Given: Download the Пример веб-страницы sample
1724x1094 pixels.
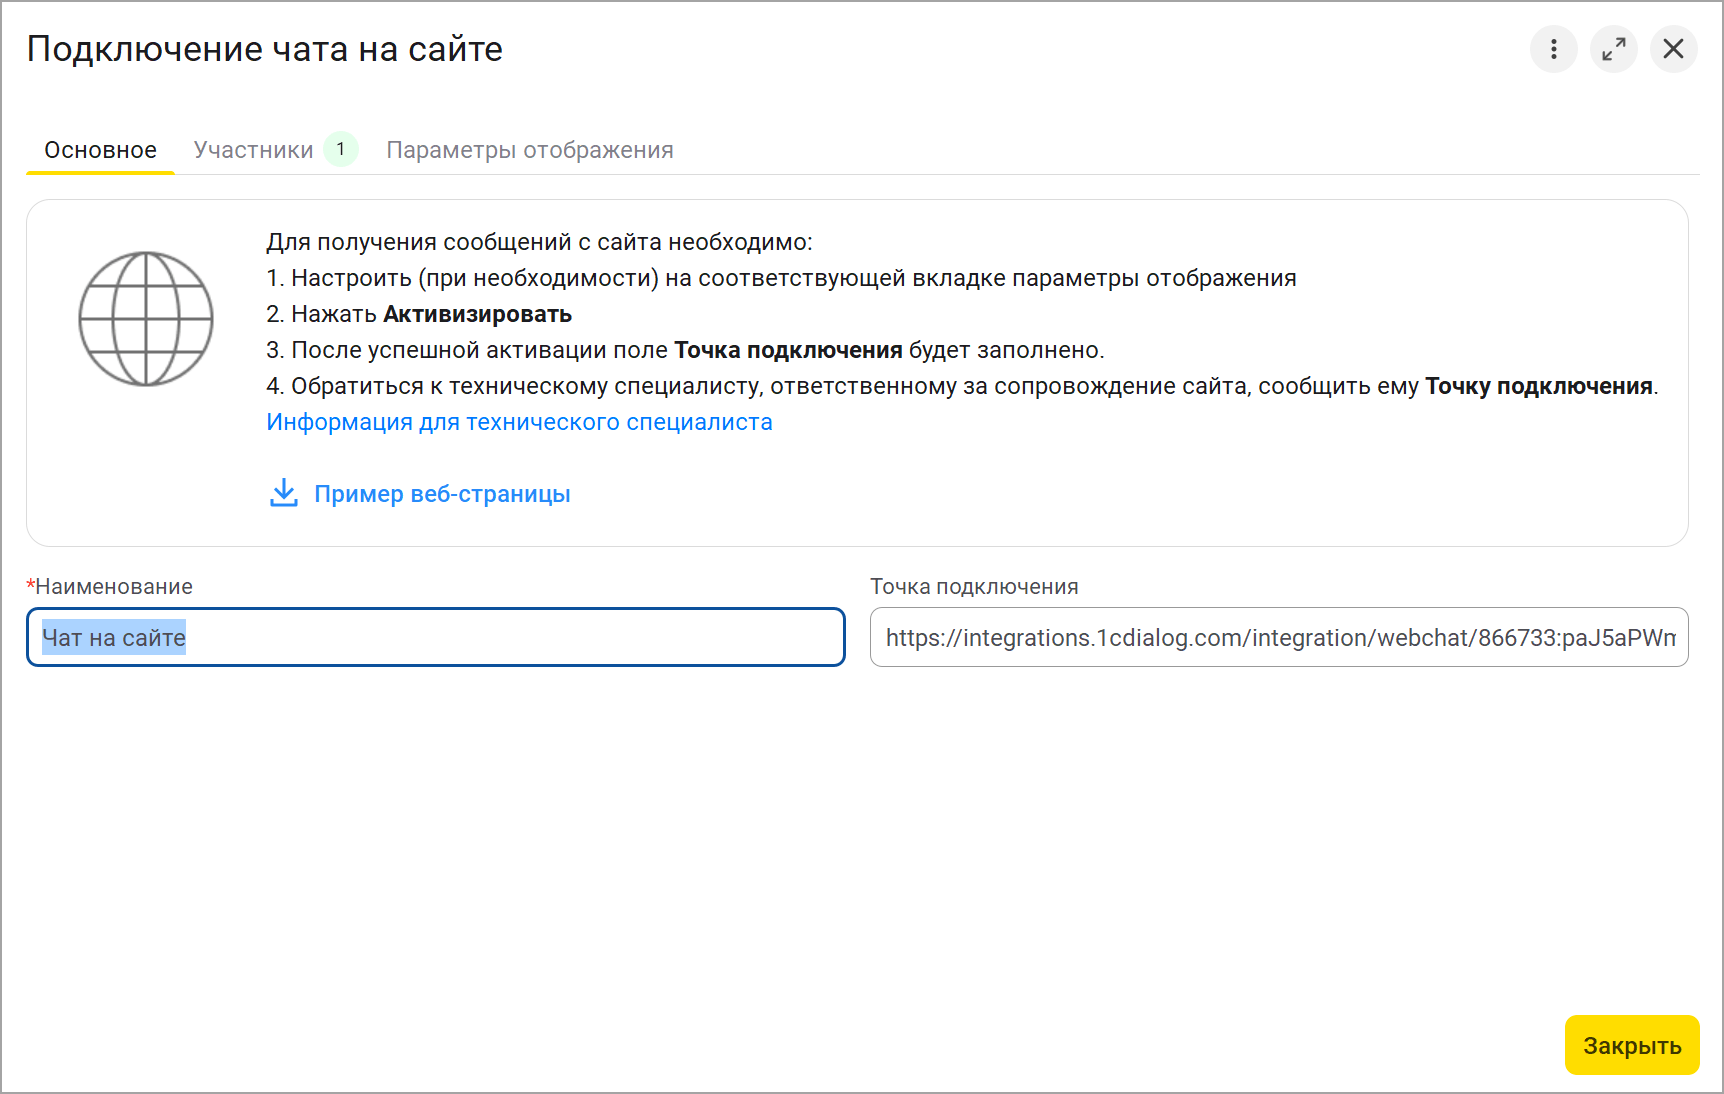Looking at the screenshot, I should (x=442, y=494).
